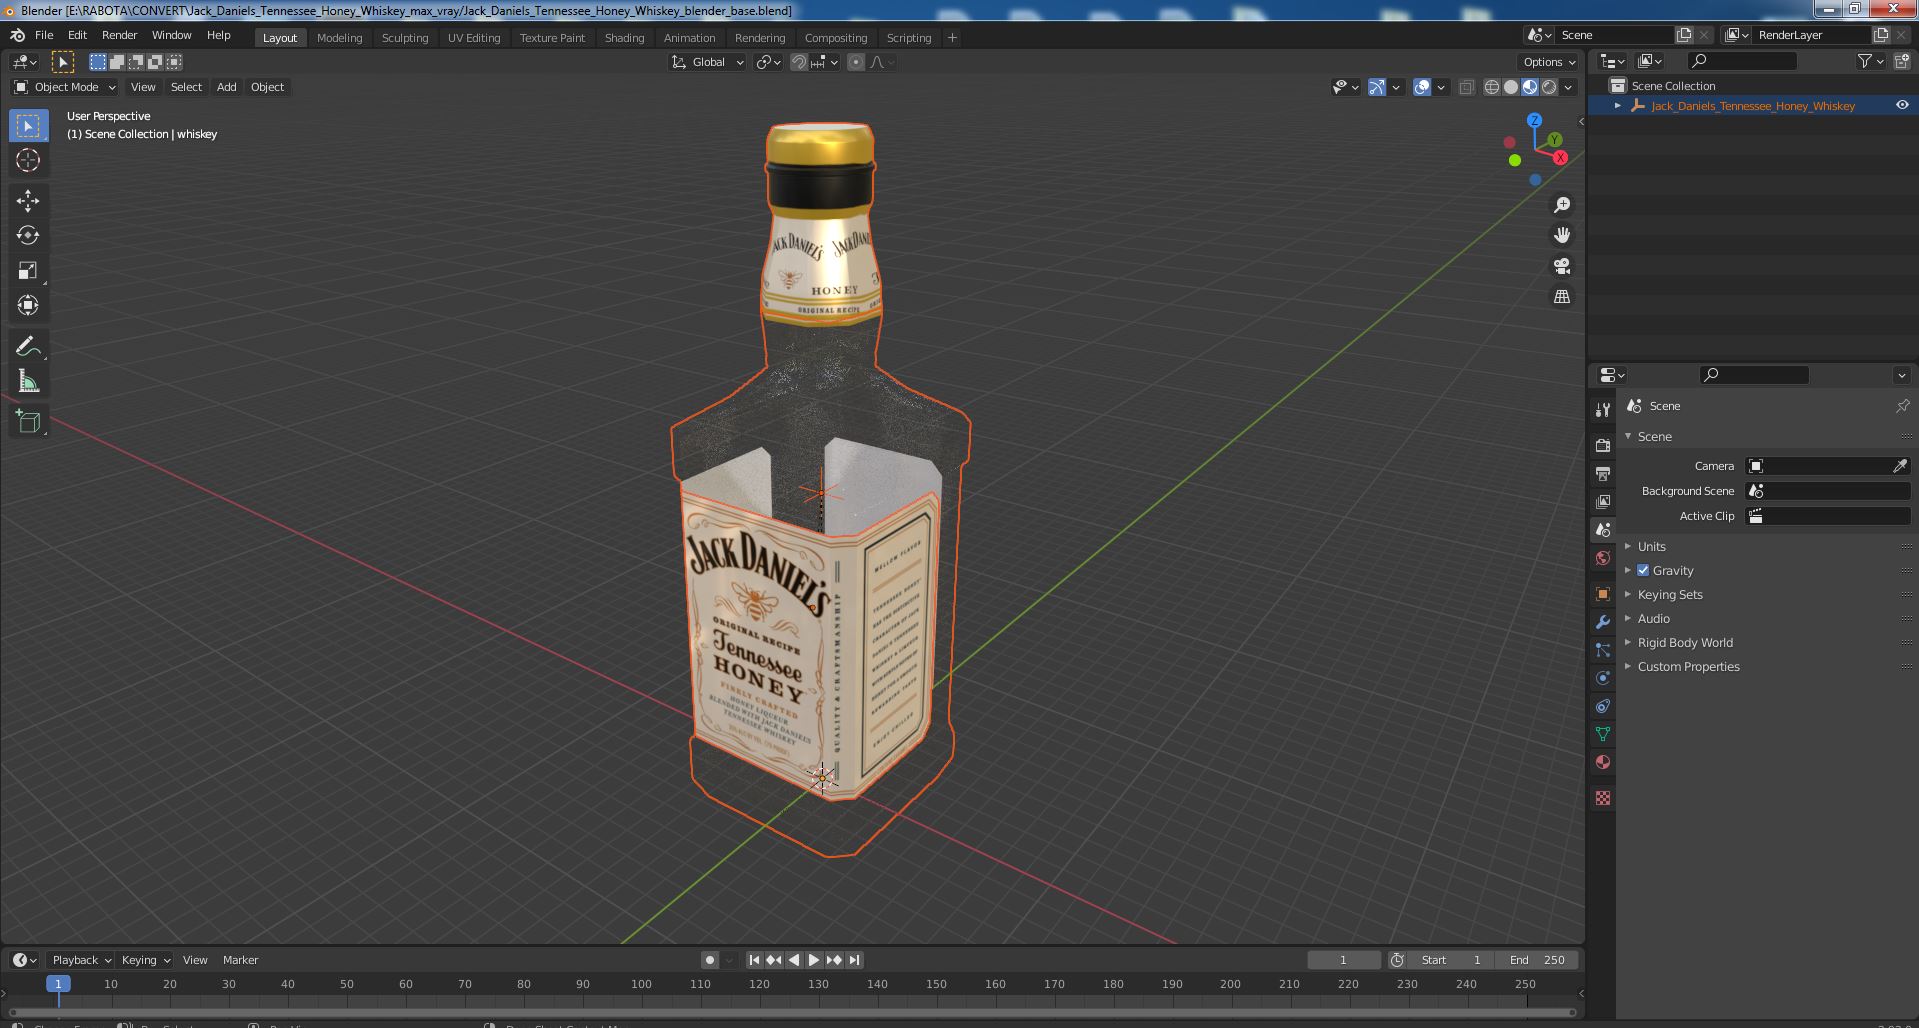Pick camera with eyedropper icon
This screenshot has width=1919, height=1028.
[1900, 466]
